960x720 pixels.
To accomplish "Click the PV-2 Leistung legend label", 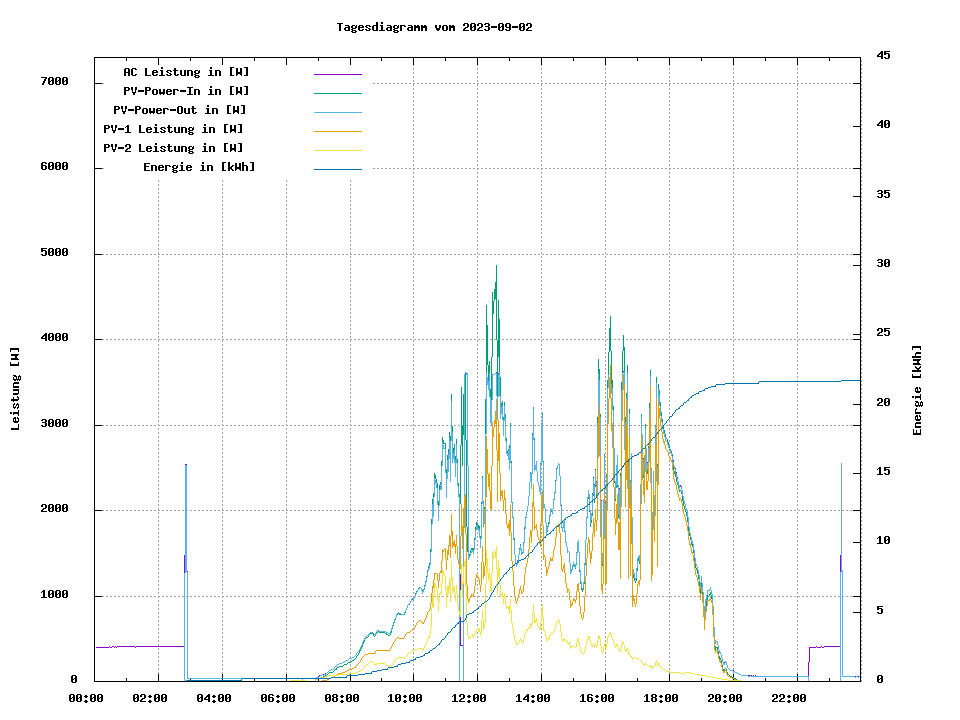I will click(173, 148).
